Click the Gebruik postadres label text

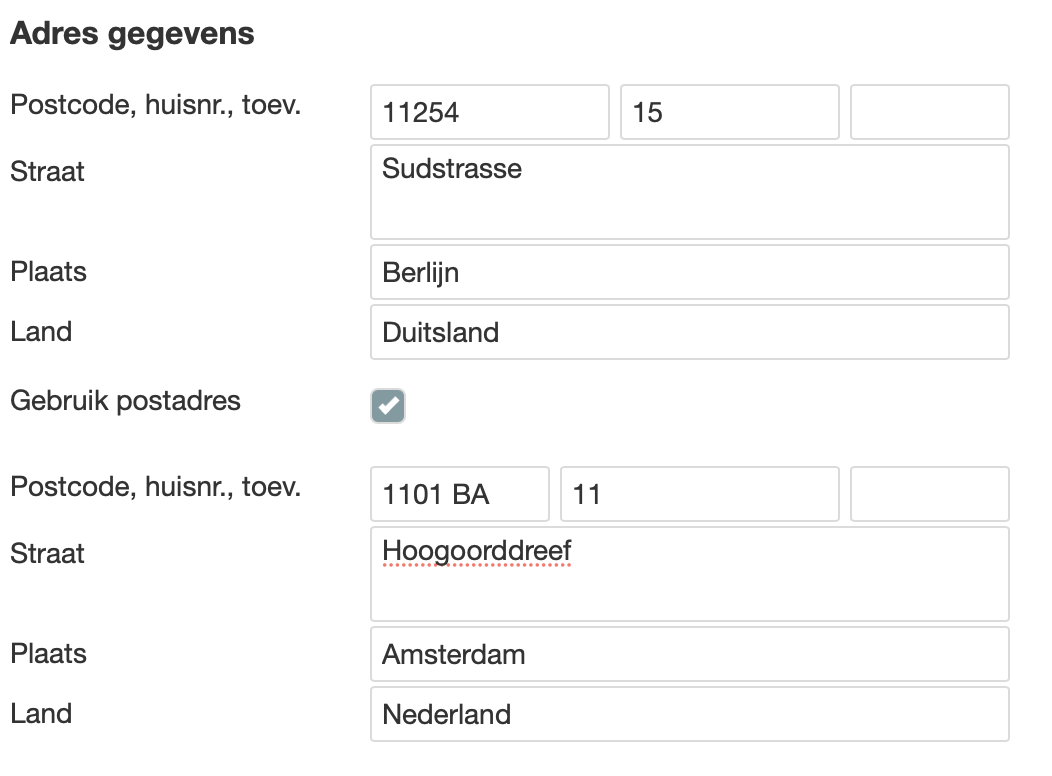(125, 401)
